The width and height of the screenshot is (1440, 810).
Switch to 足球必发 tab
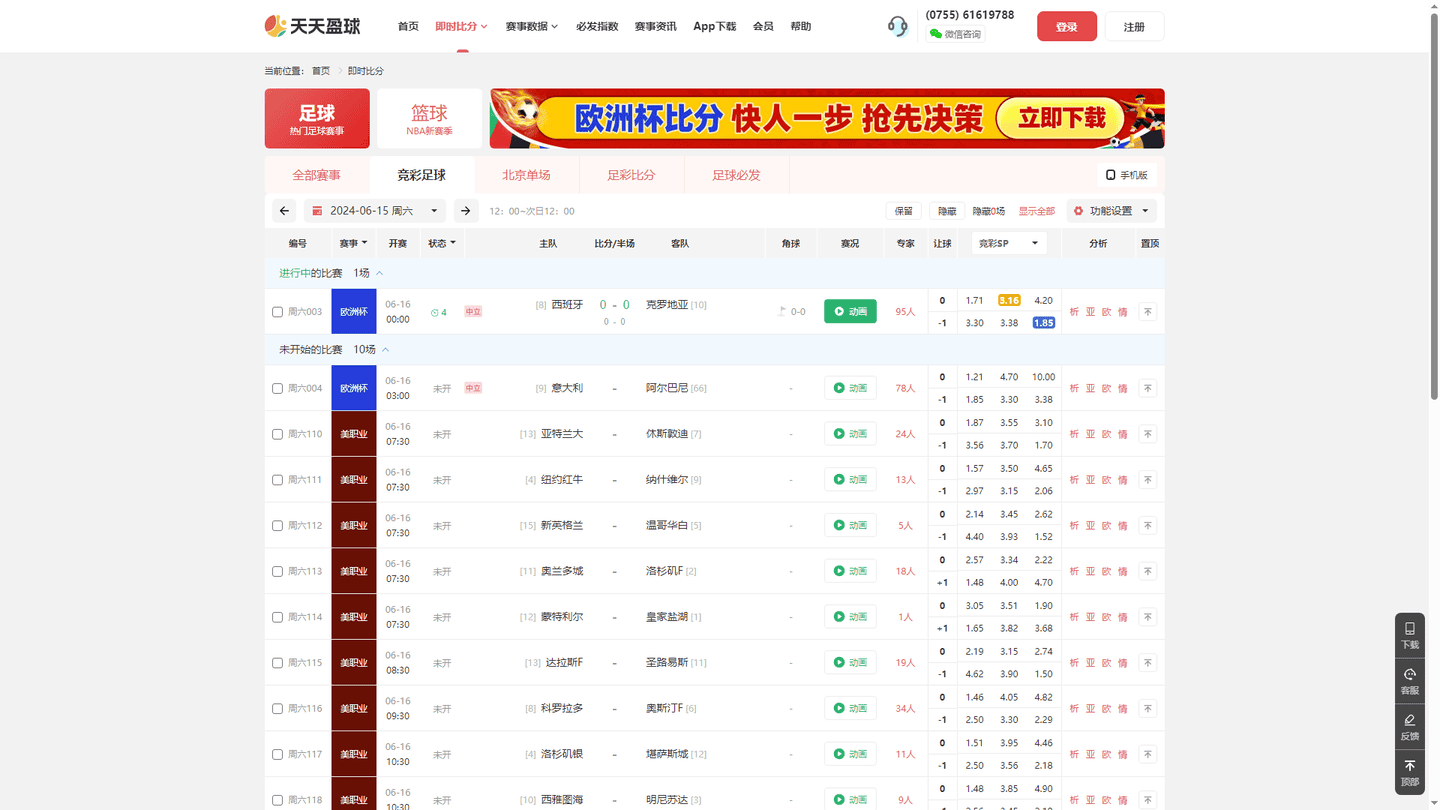pos(737,175)
